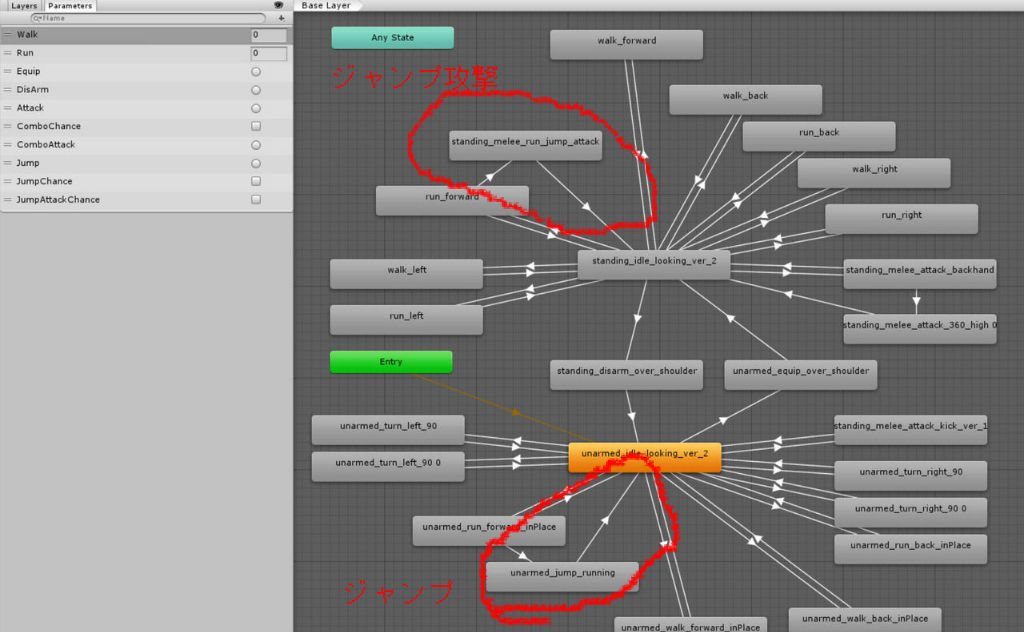This screenshot has width=1024, height=632.
Task: Fire the Jump trigger radio button
Action: pyautogui.click(x=256, y=163)
